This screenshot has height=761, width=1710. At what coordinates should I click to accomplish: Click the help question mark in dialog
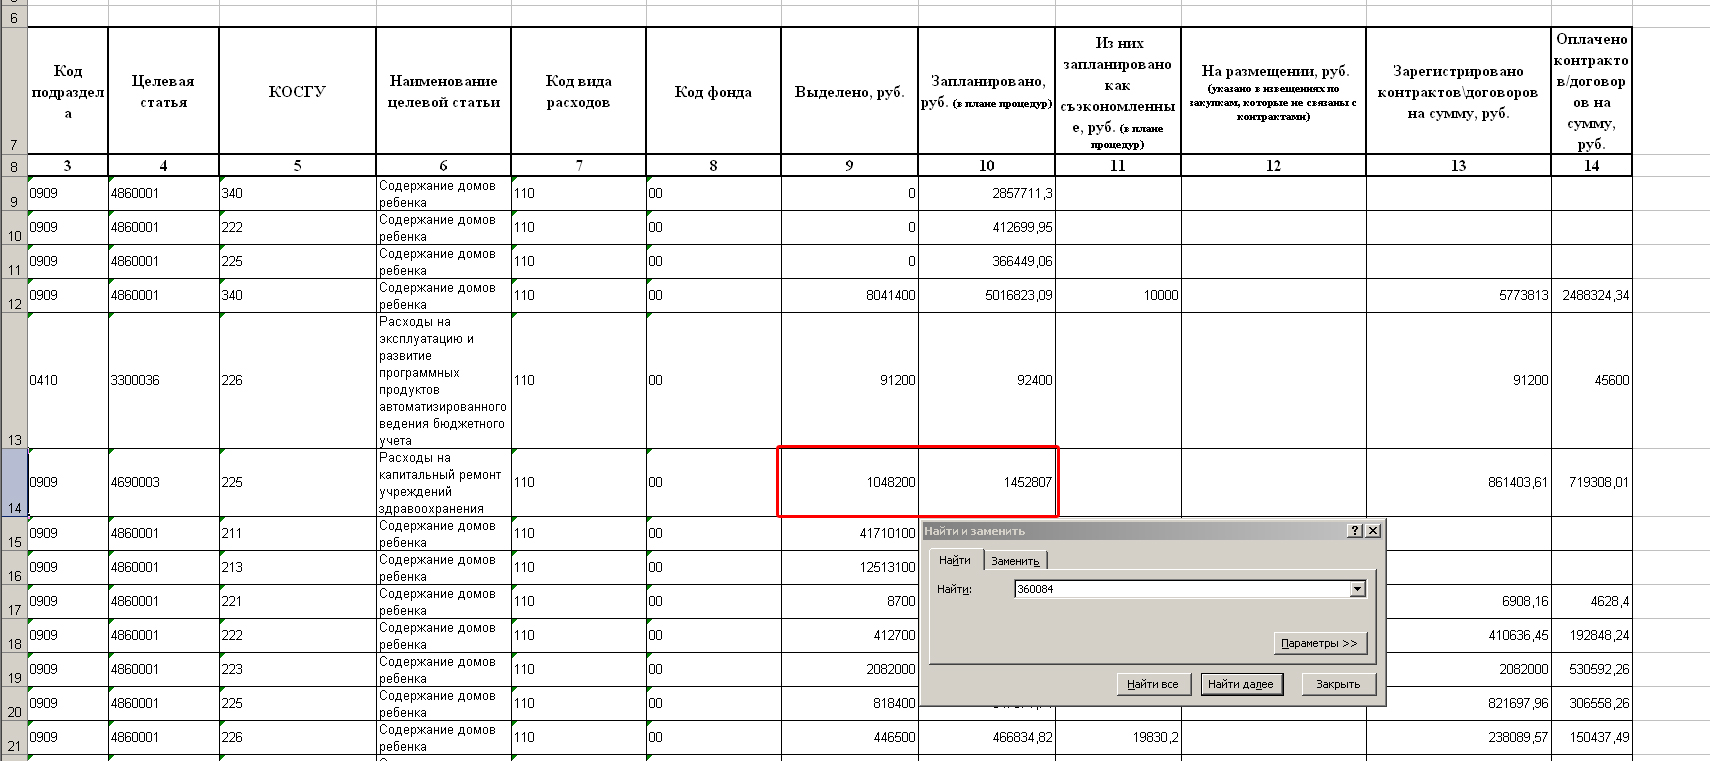[x=1355, y=531]
